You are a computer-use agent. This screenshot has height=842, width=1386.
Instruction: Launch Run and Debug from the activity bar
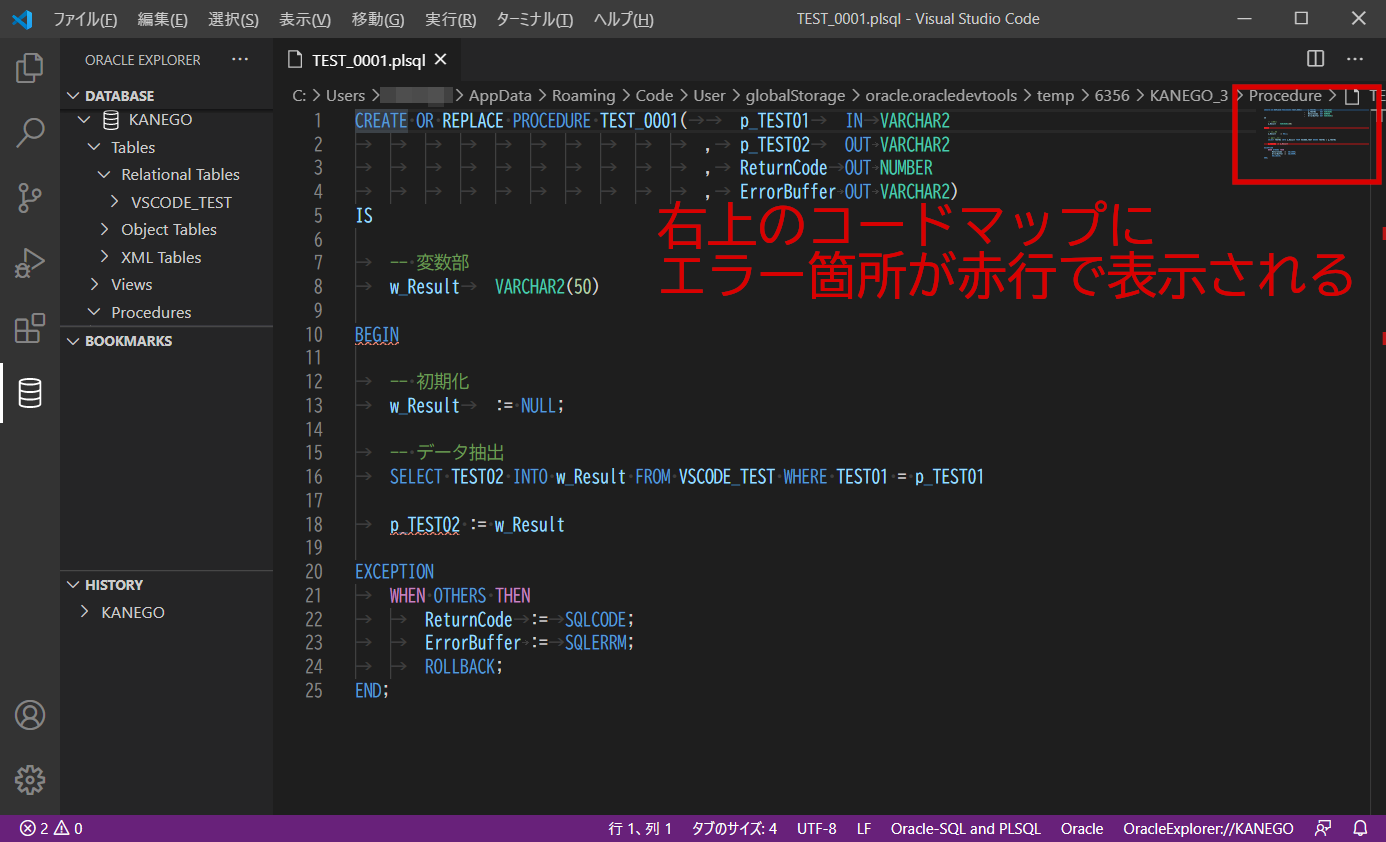(29, 263)
